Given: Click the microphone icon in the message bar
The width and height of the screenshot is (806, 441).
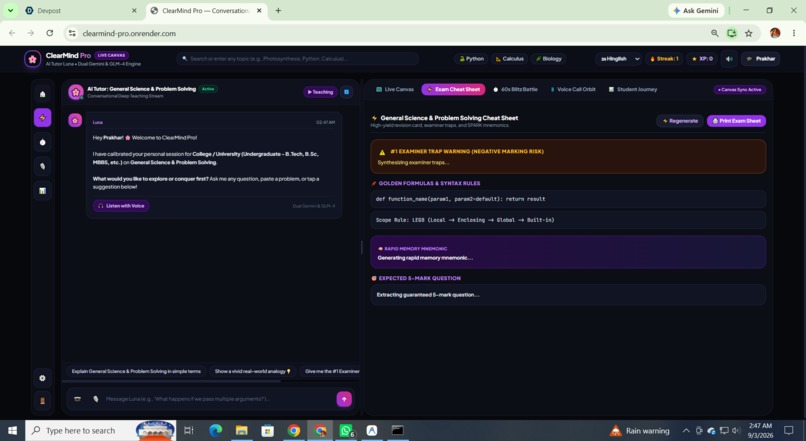Looking at the screenshot, I should click(x=95, y=399).
